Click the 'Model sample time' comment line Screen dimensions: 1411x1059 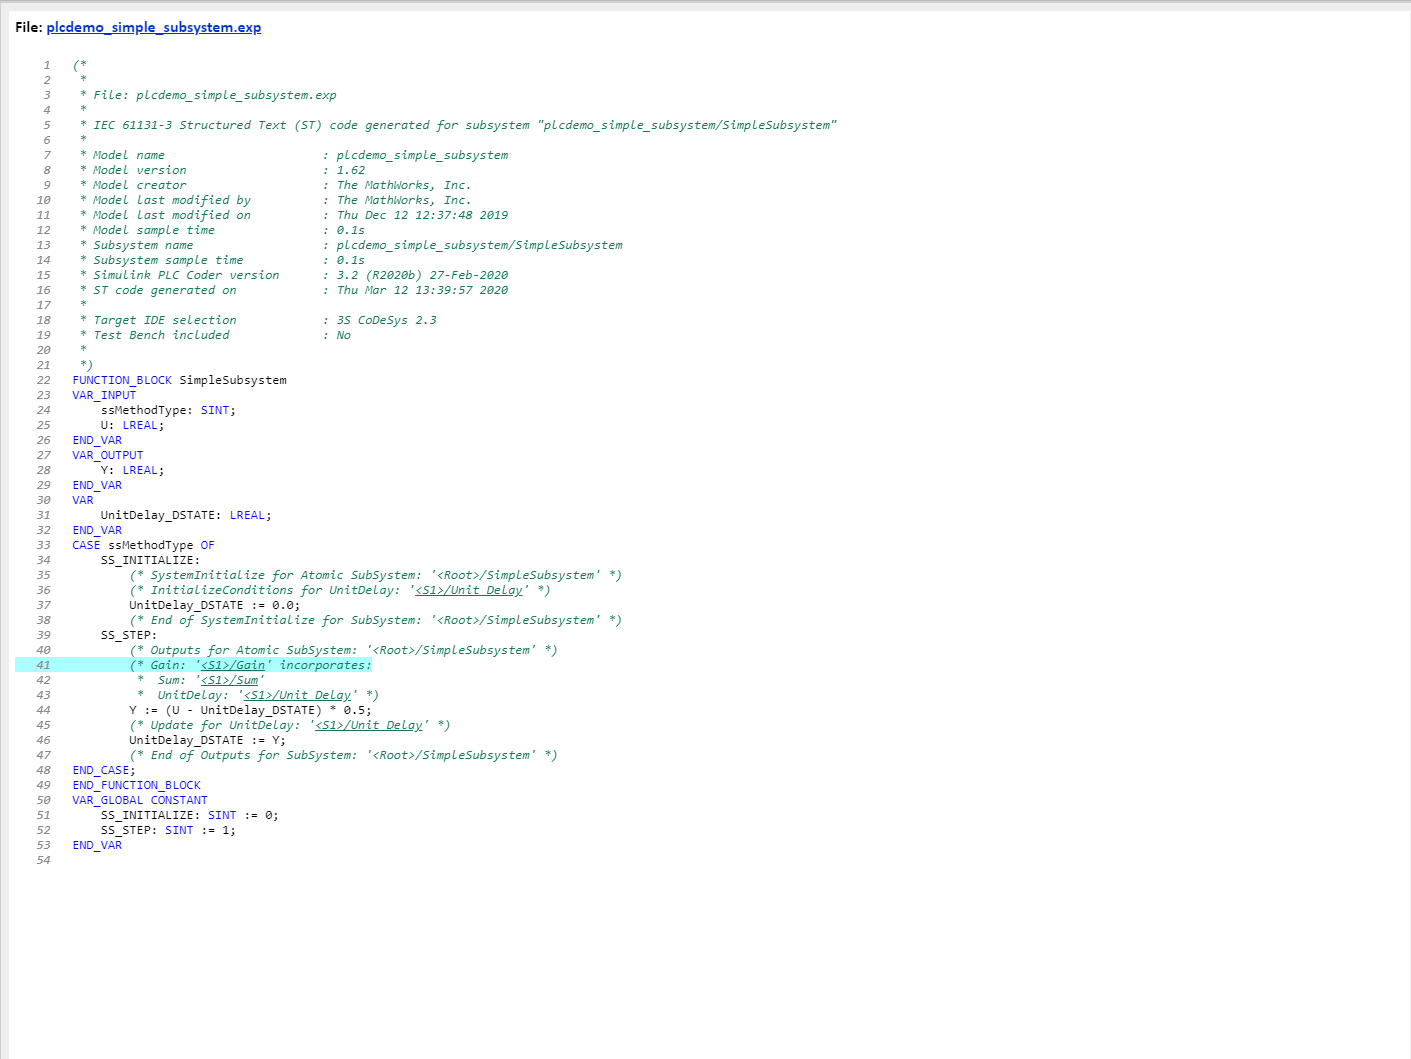[x=222, y=230]
